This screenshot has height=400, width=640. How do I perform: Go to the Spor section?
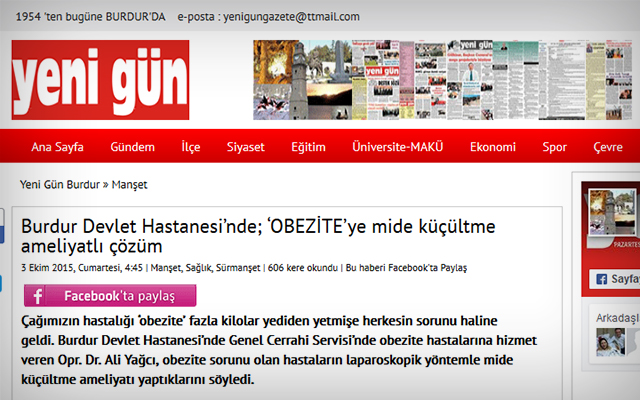[554, 147]
